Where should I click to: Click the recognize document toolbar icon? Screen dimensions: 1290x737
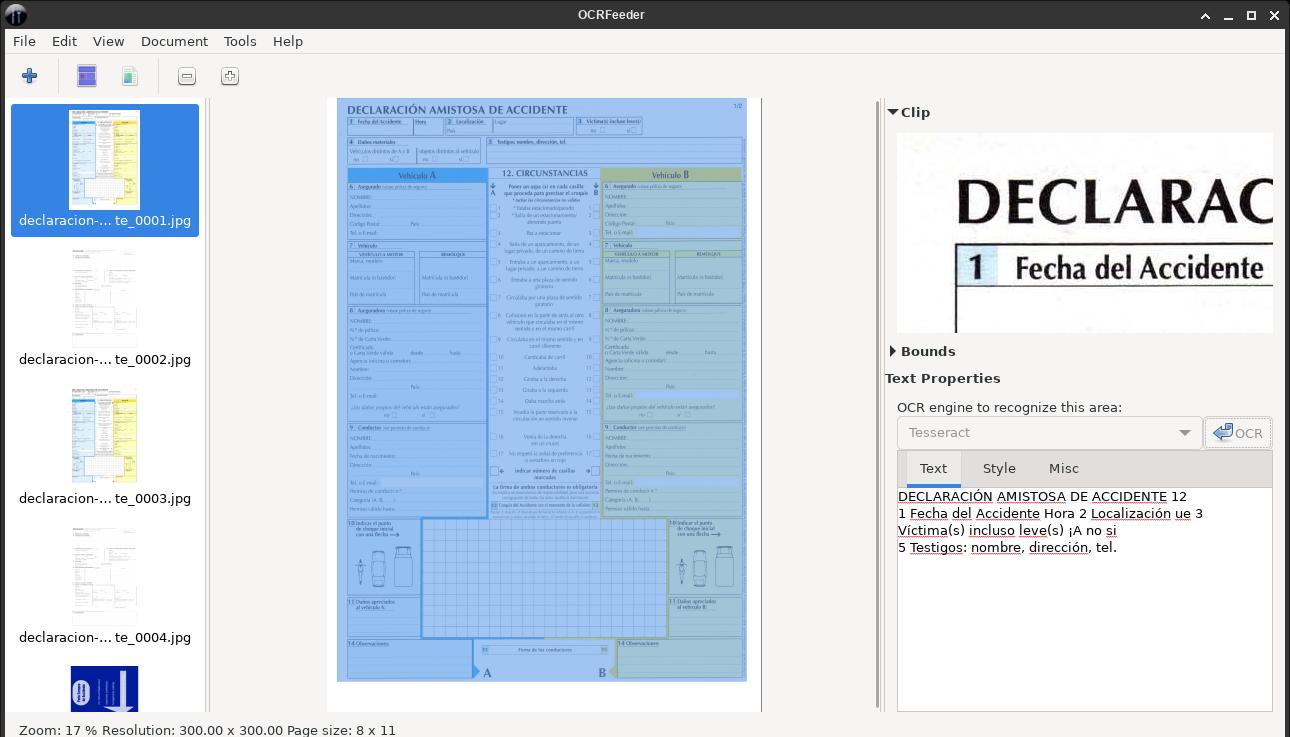pyautogui.click(x=87, y=76)
